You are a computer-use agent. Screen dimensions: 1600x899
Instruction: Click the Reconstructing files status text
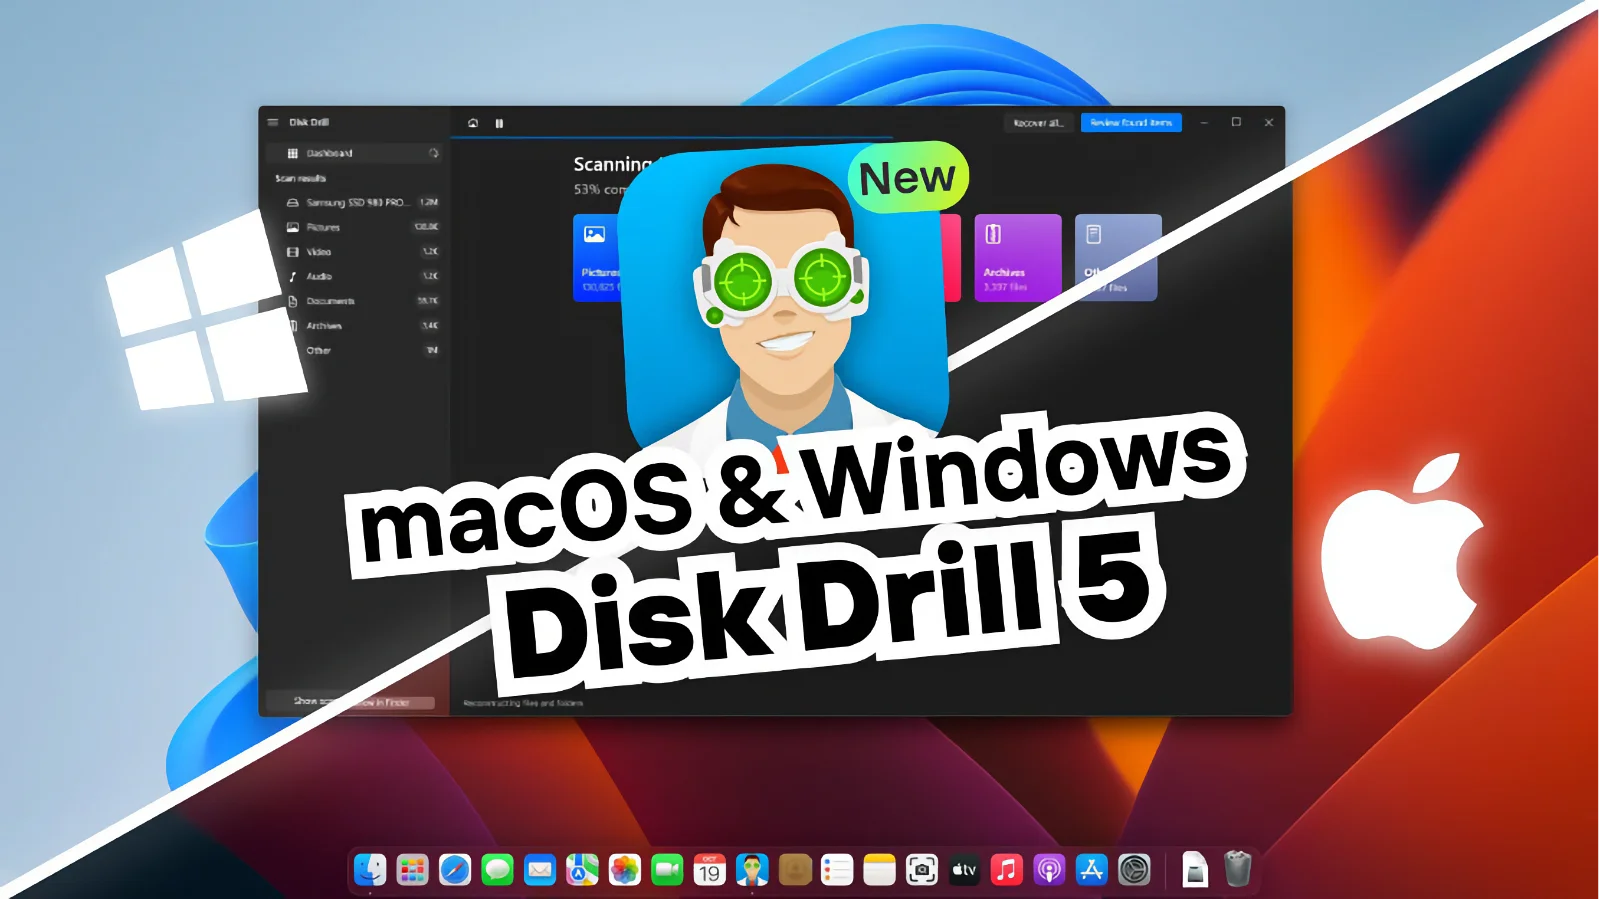[x=523, y=703]
